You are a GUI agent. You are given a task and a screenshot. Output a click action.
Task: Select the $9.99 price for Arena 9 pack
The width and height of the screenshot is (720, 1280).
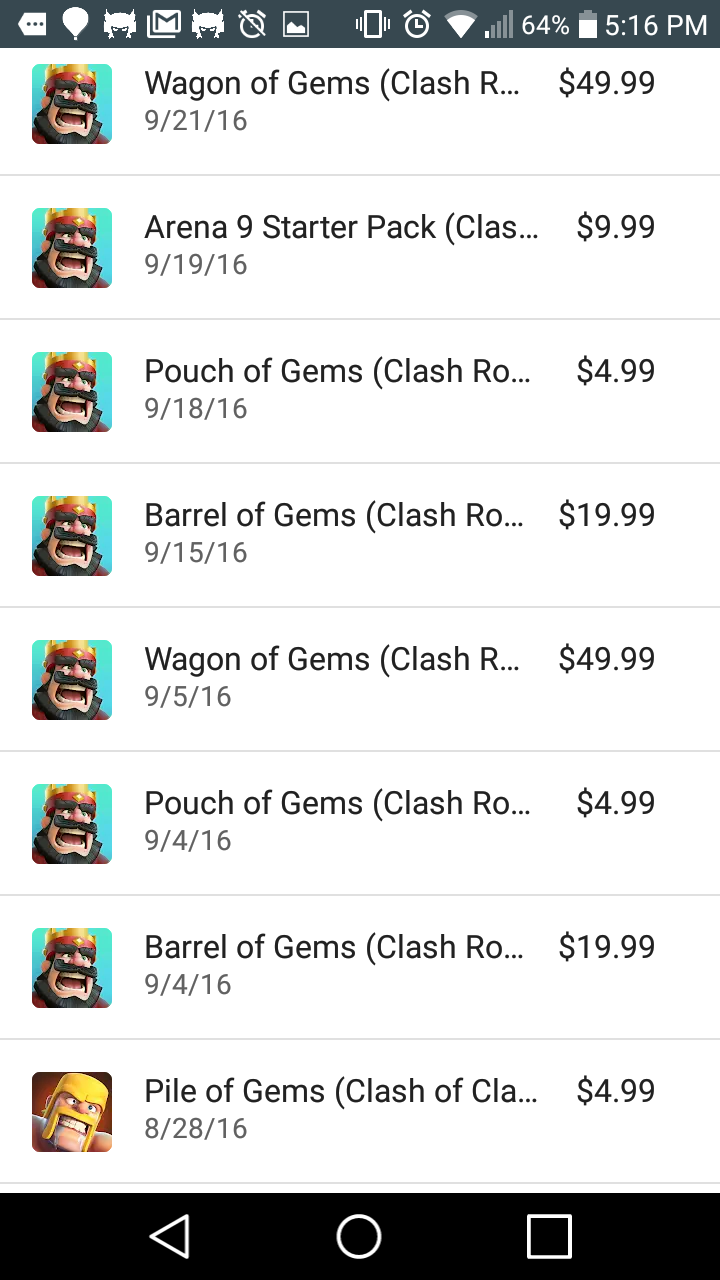[616, 227]
